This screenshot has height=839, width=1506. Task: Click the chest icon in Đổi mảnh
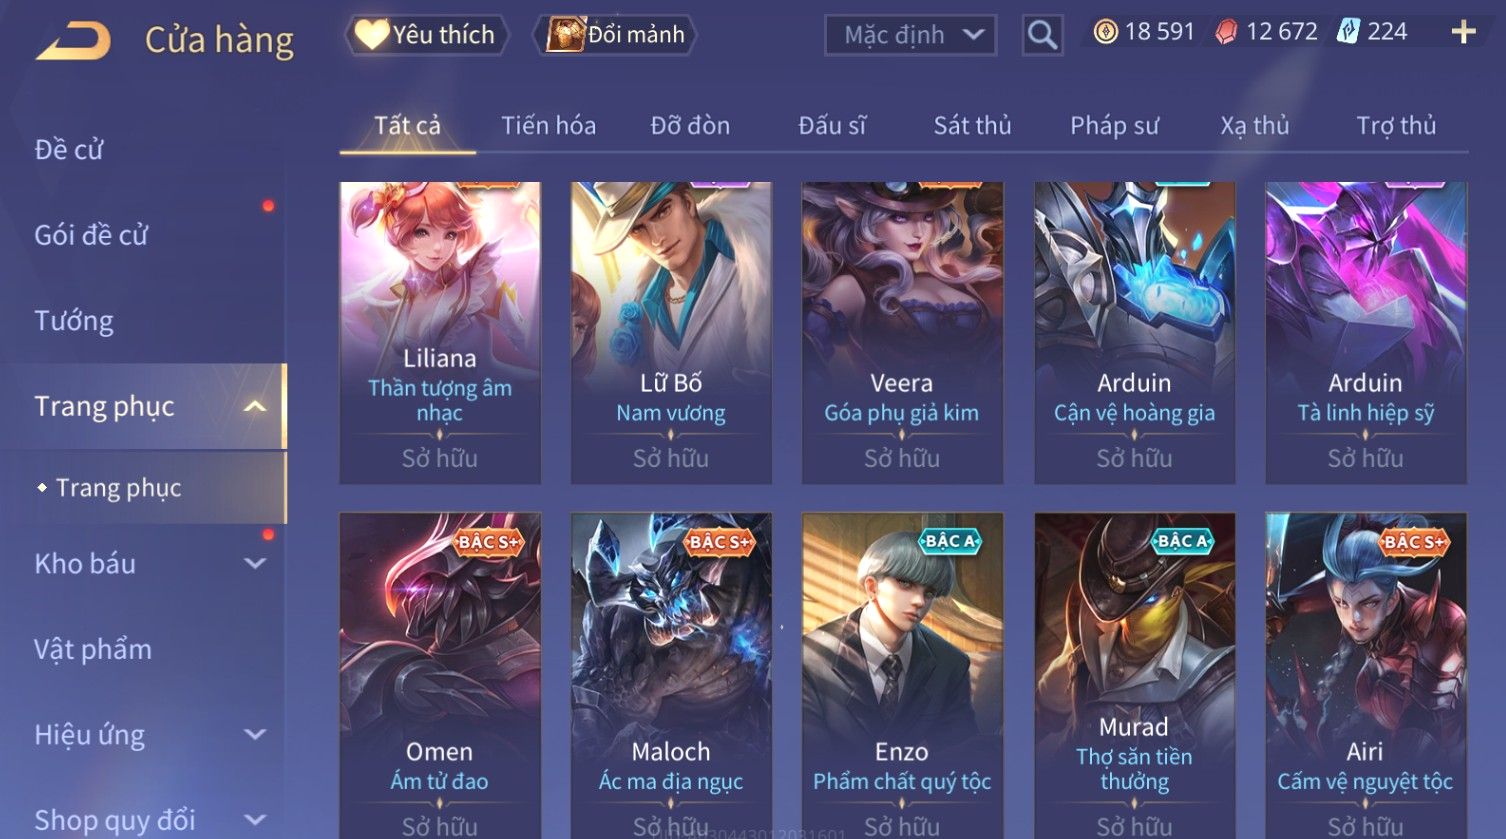(x=565, y=35)
